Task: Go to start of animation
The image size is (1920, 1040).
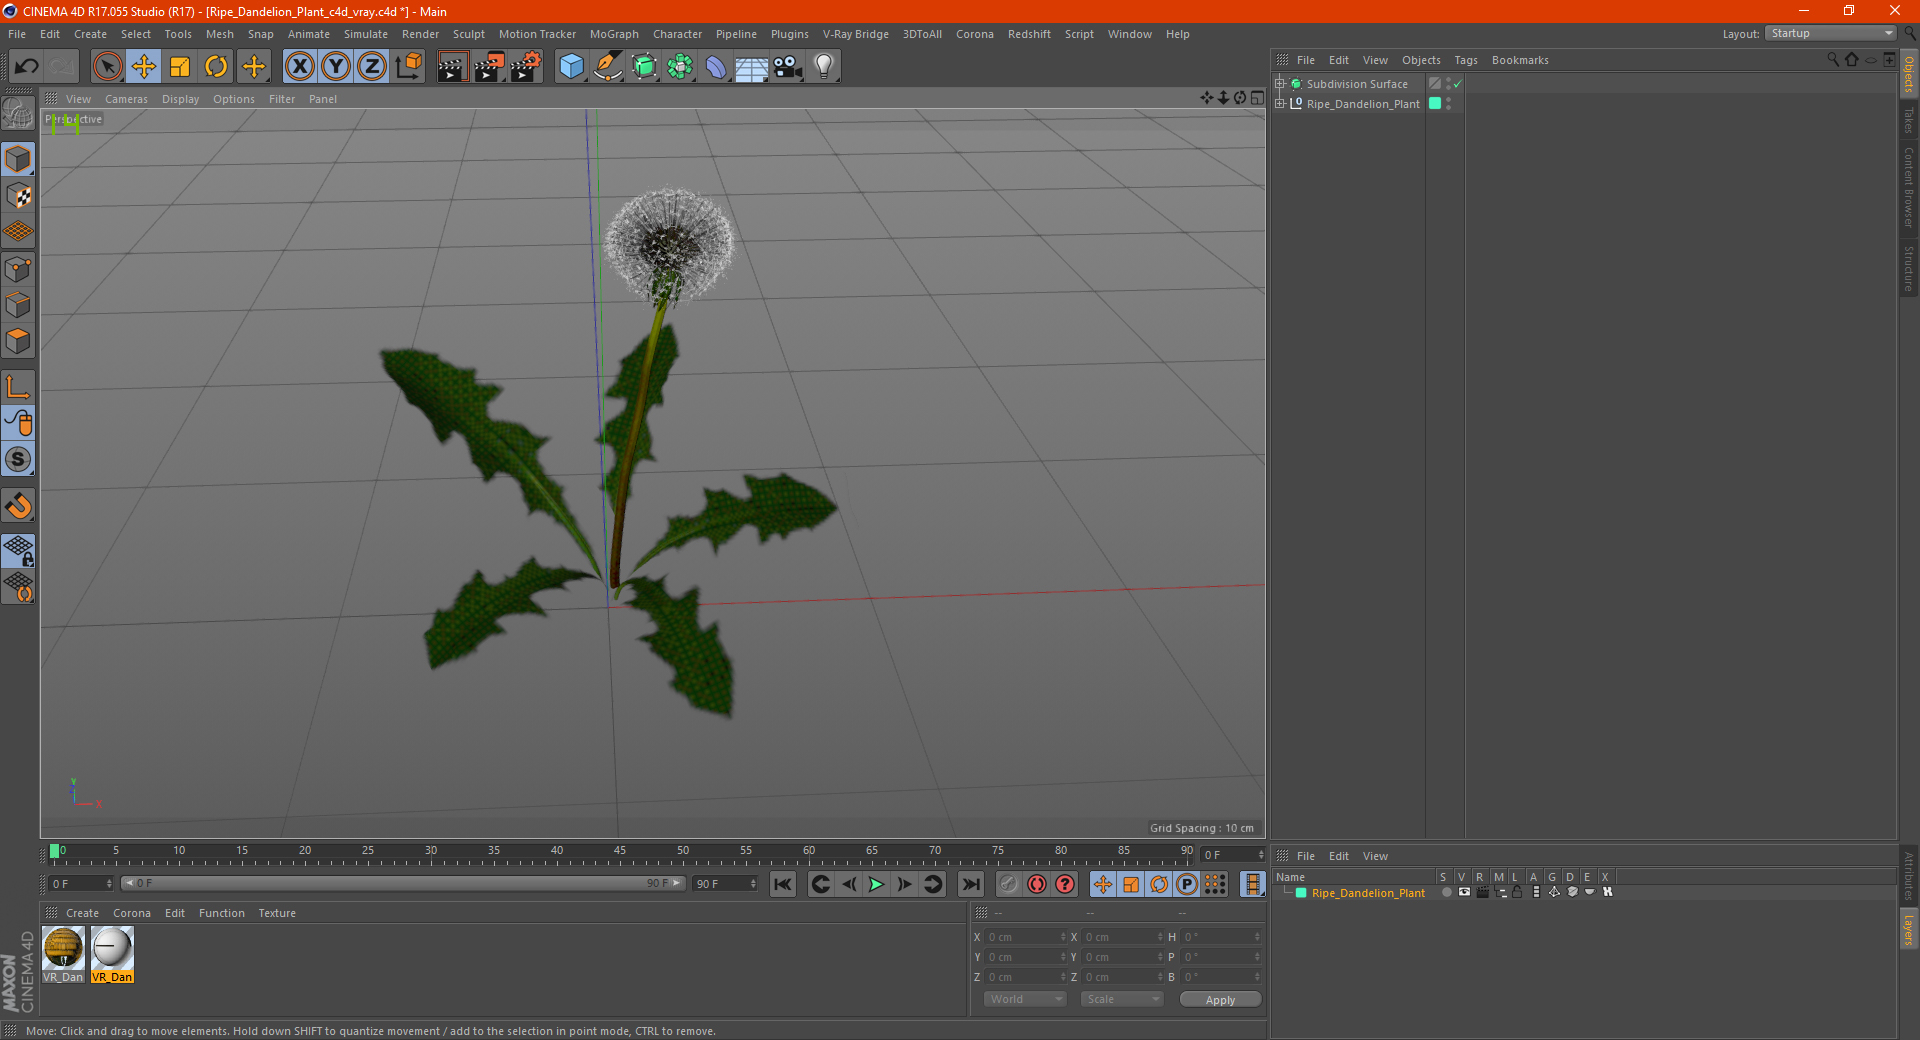Action: tap(782, 884)
